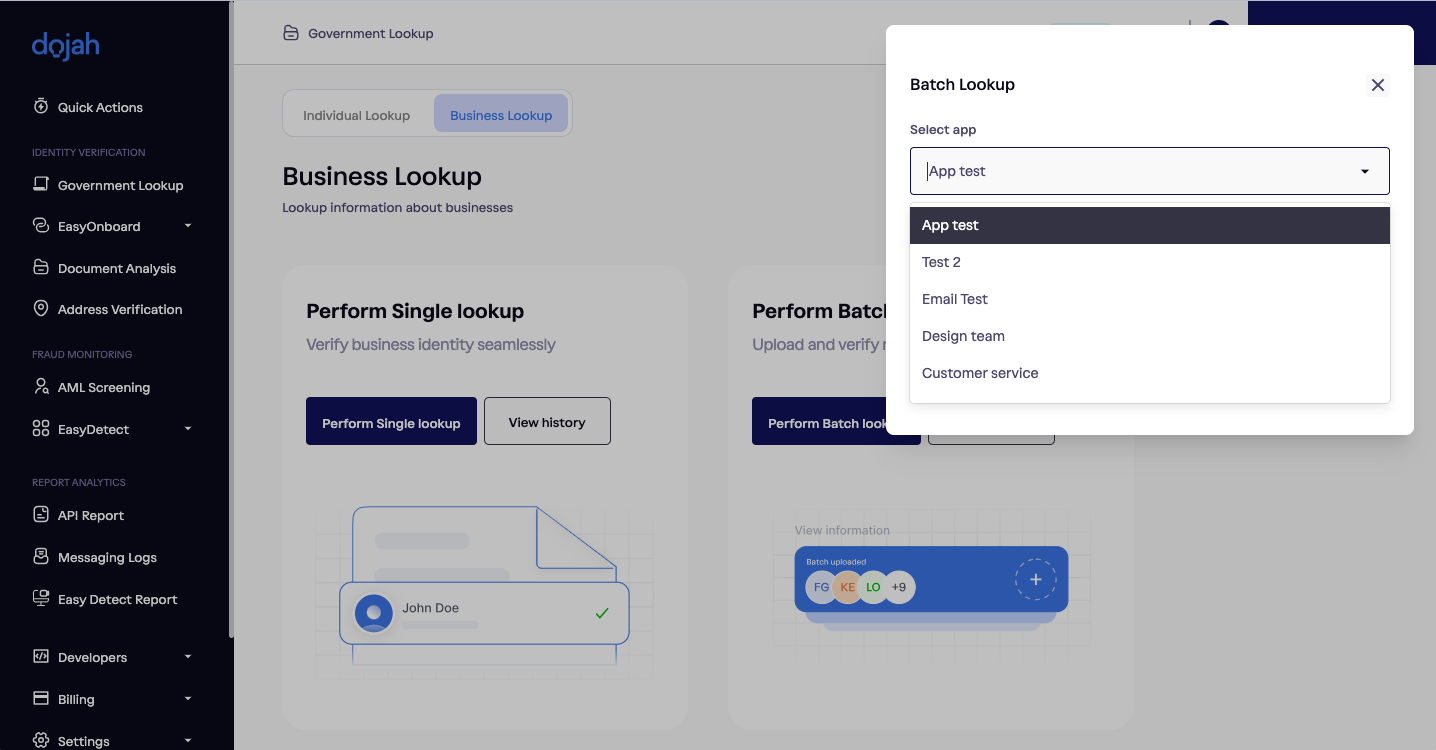Viewport: 1436px width, 750px height.
Task: Pick Design team from dropdown list
Action: click(x=963, y=336)
